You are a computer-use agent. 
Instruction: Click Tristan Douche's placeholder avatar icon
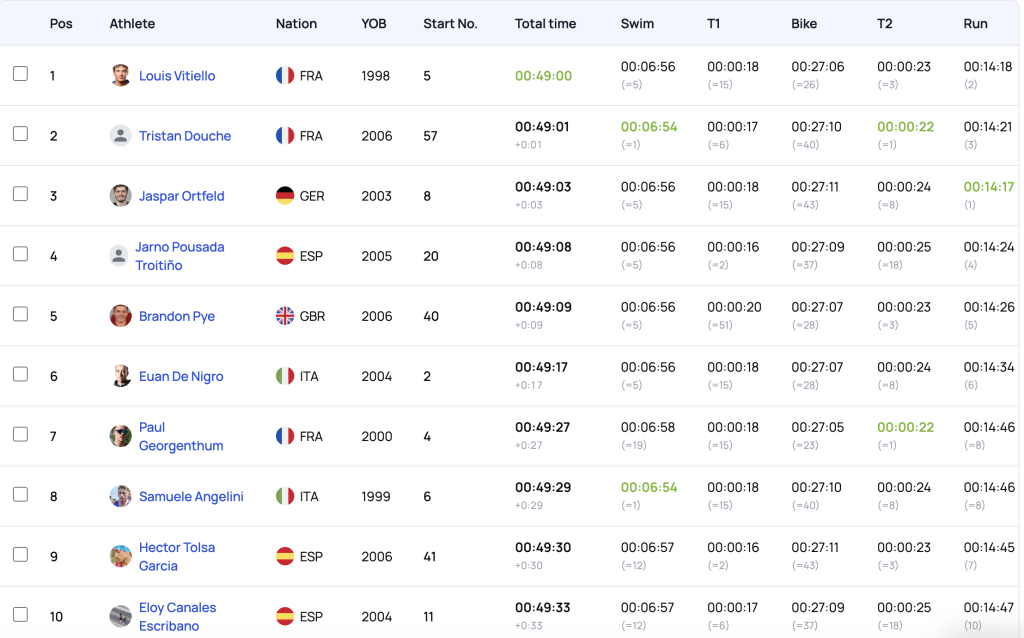tap(121, 136)
